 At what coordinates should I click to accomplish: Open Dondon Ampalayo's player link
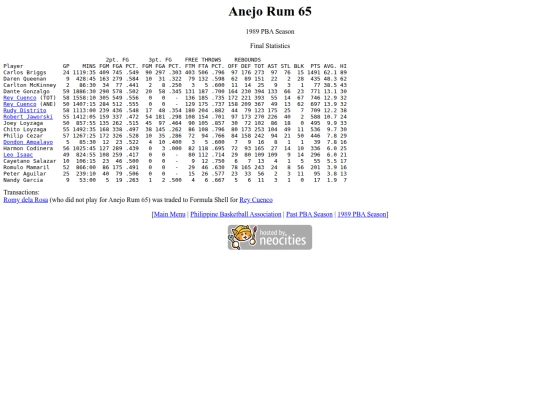click(28, 142)
